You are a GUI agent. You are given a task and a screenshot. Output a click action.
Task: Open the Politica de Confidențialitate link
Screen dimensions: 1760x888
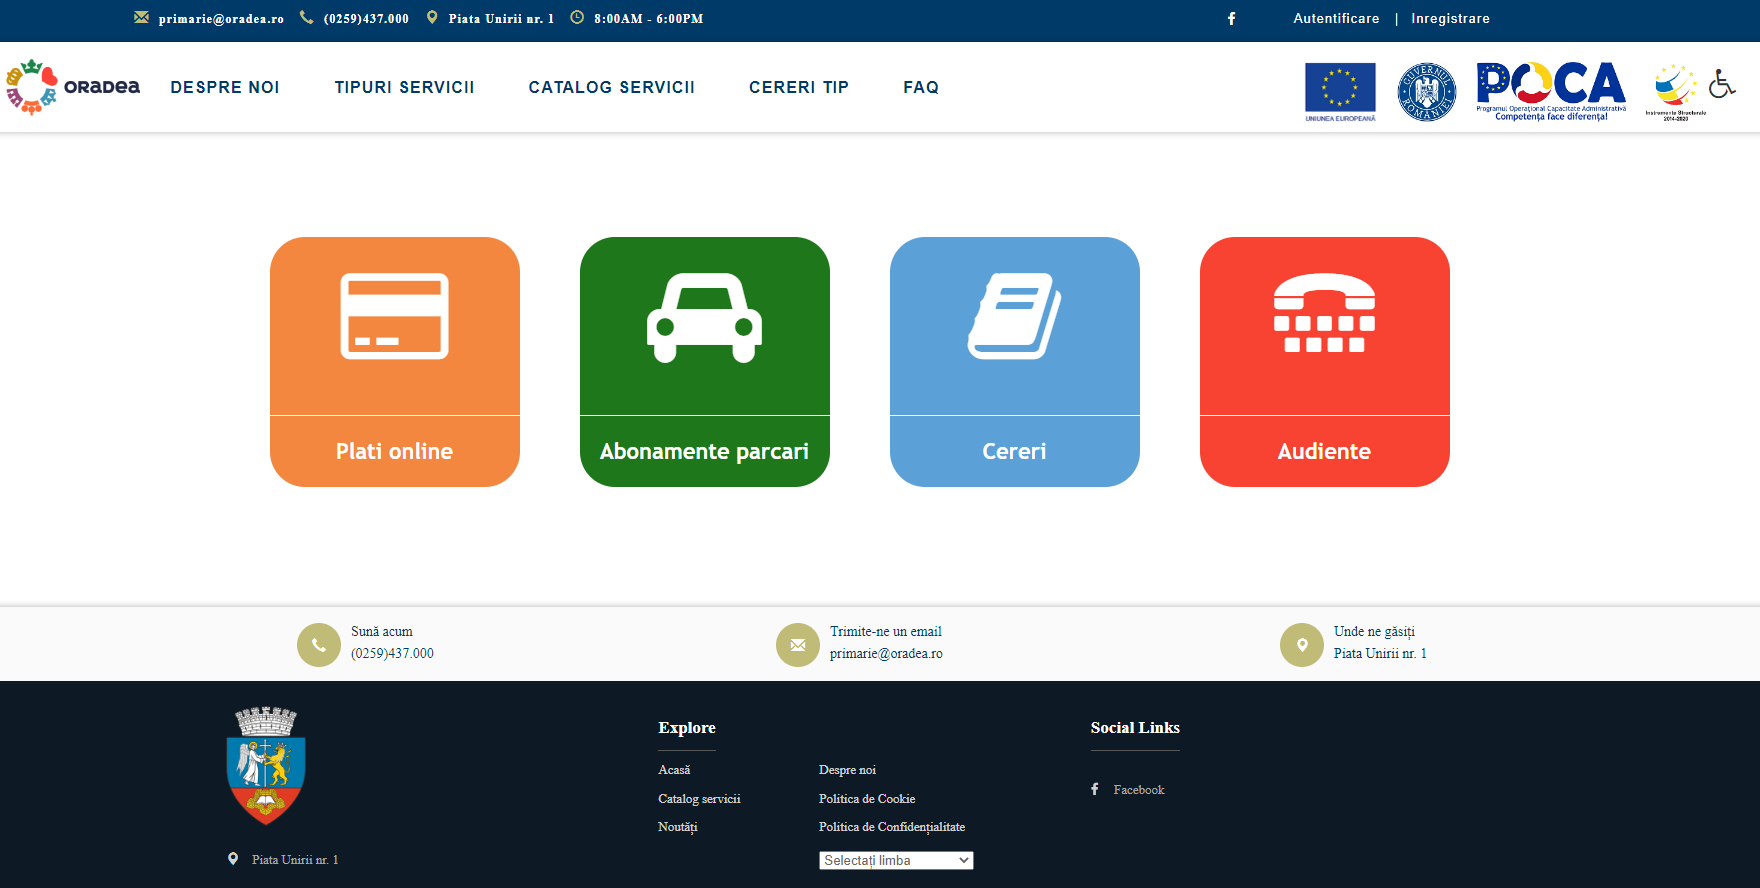point(892,827)
